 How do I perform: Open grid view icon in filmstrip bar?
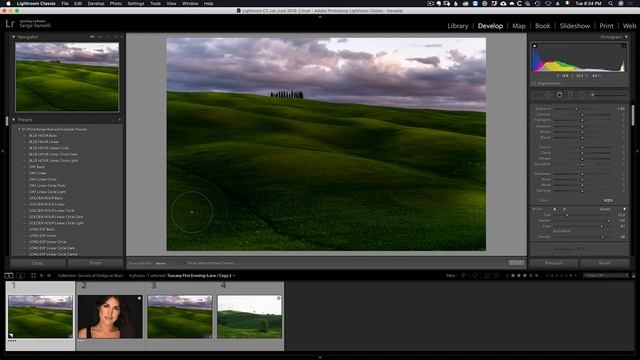click(x=33, y=276)
